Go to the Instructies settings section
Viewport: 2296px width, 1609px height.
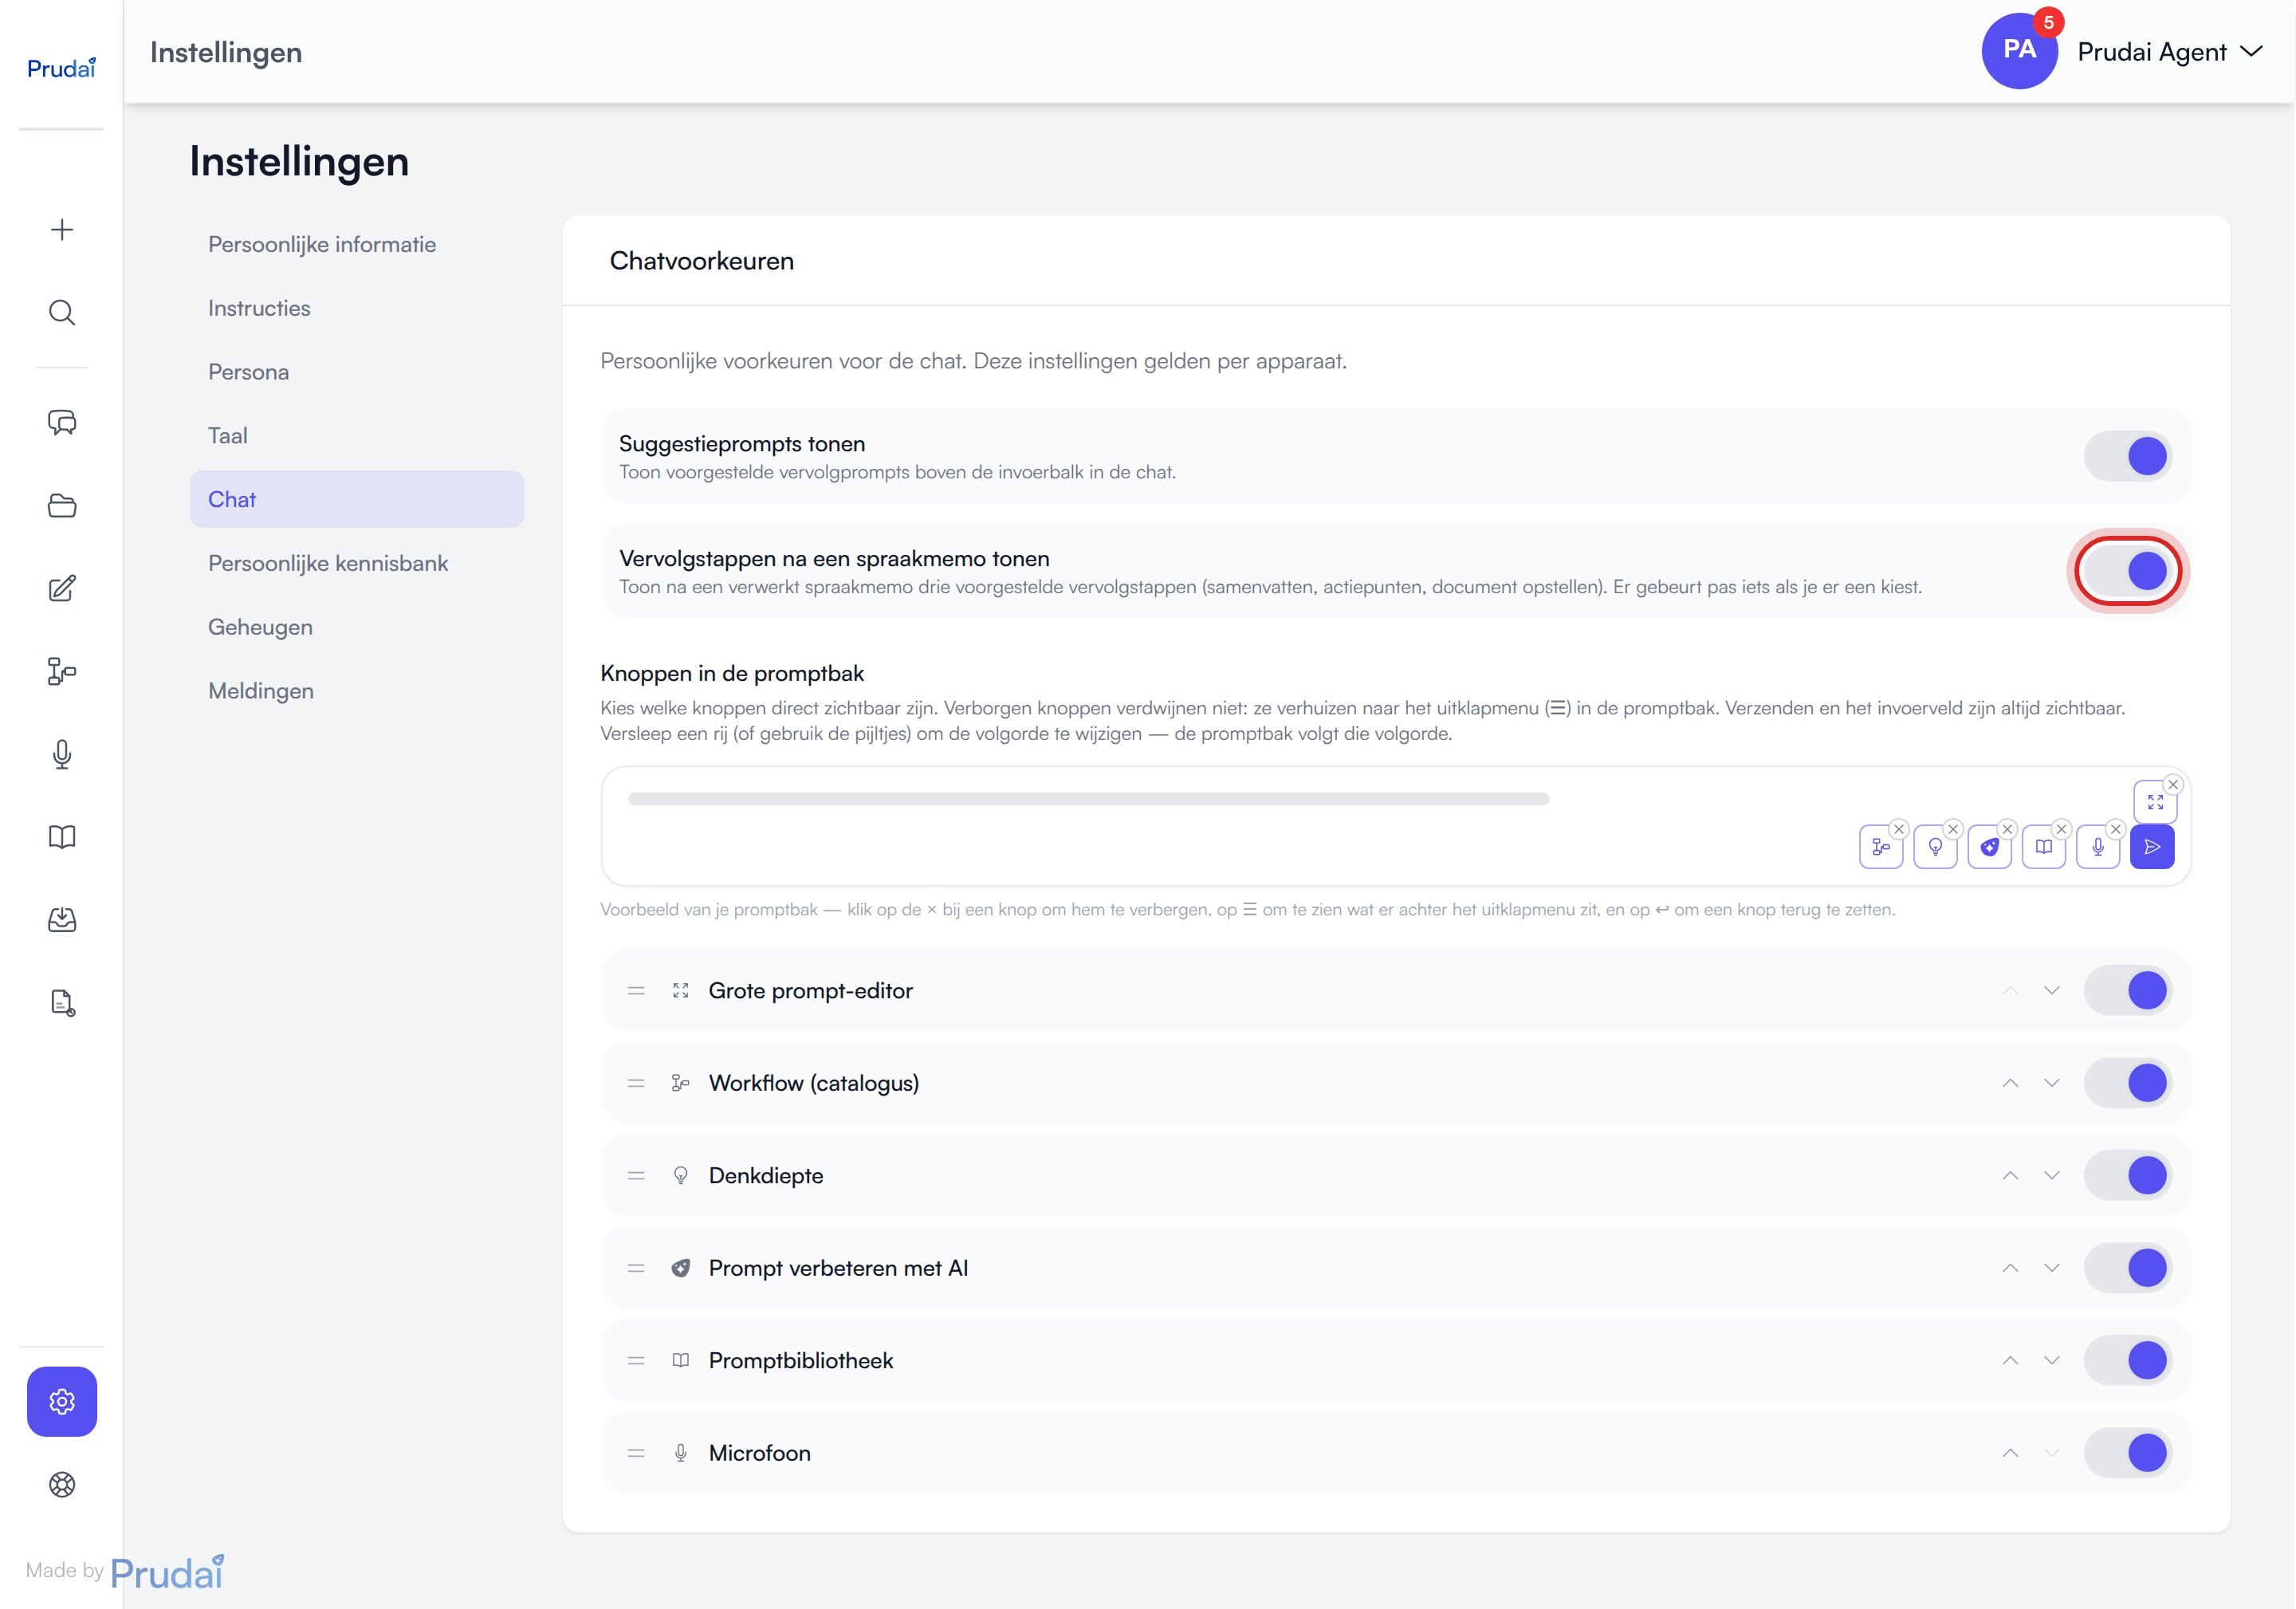(357, 308)
